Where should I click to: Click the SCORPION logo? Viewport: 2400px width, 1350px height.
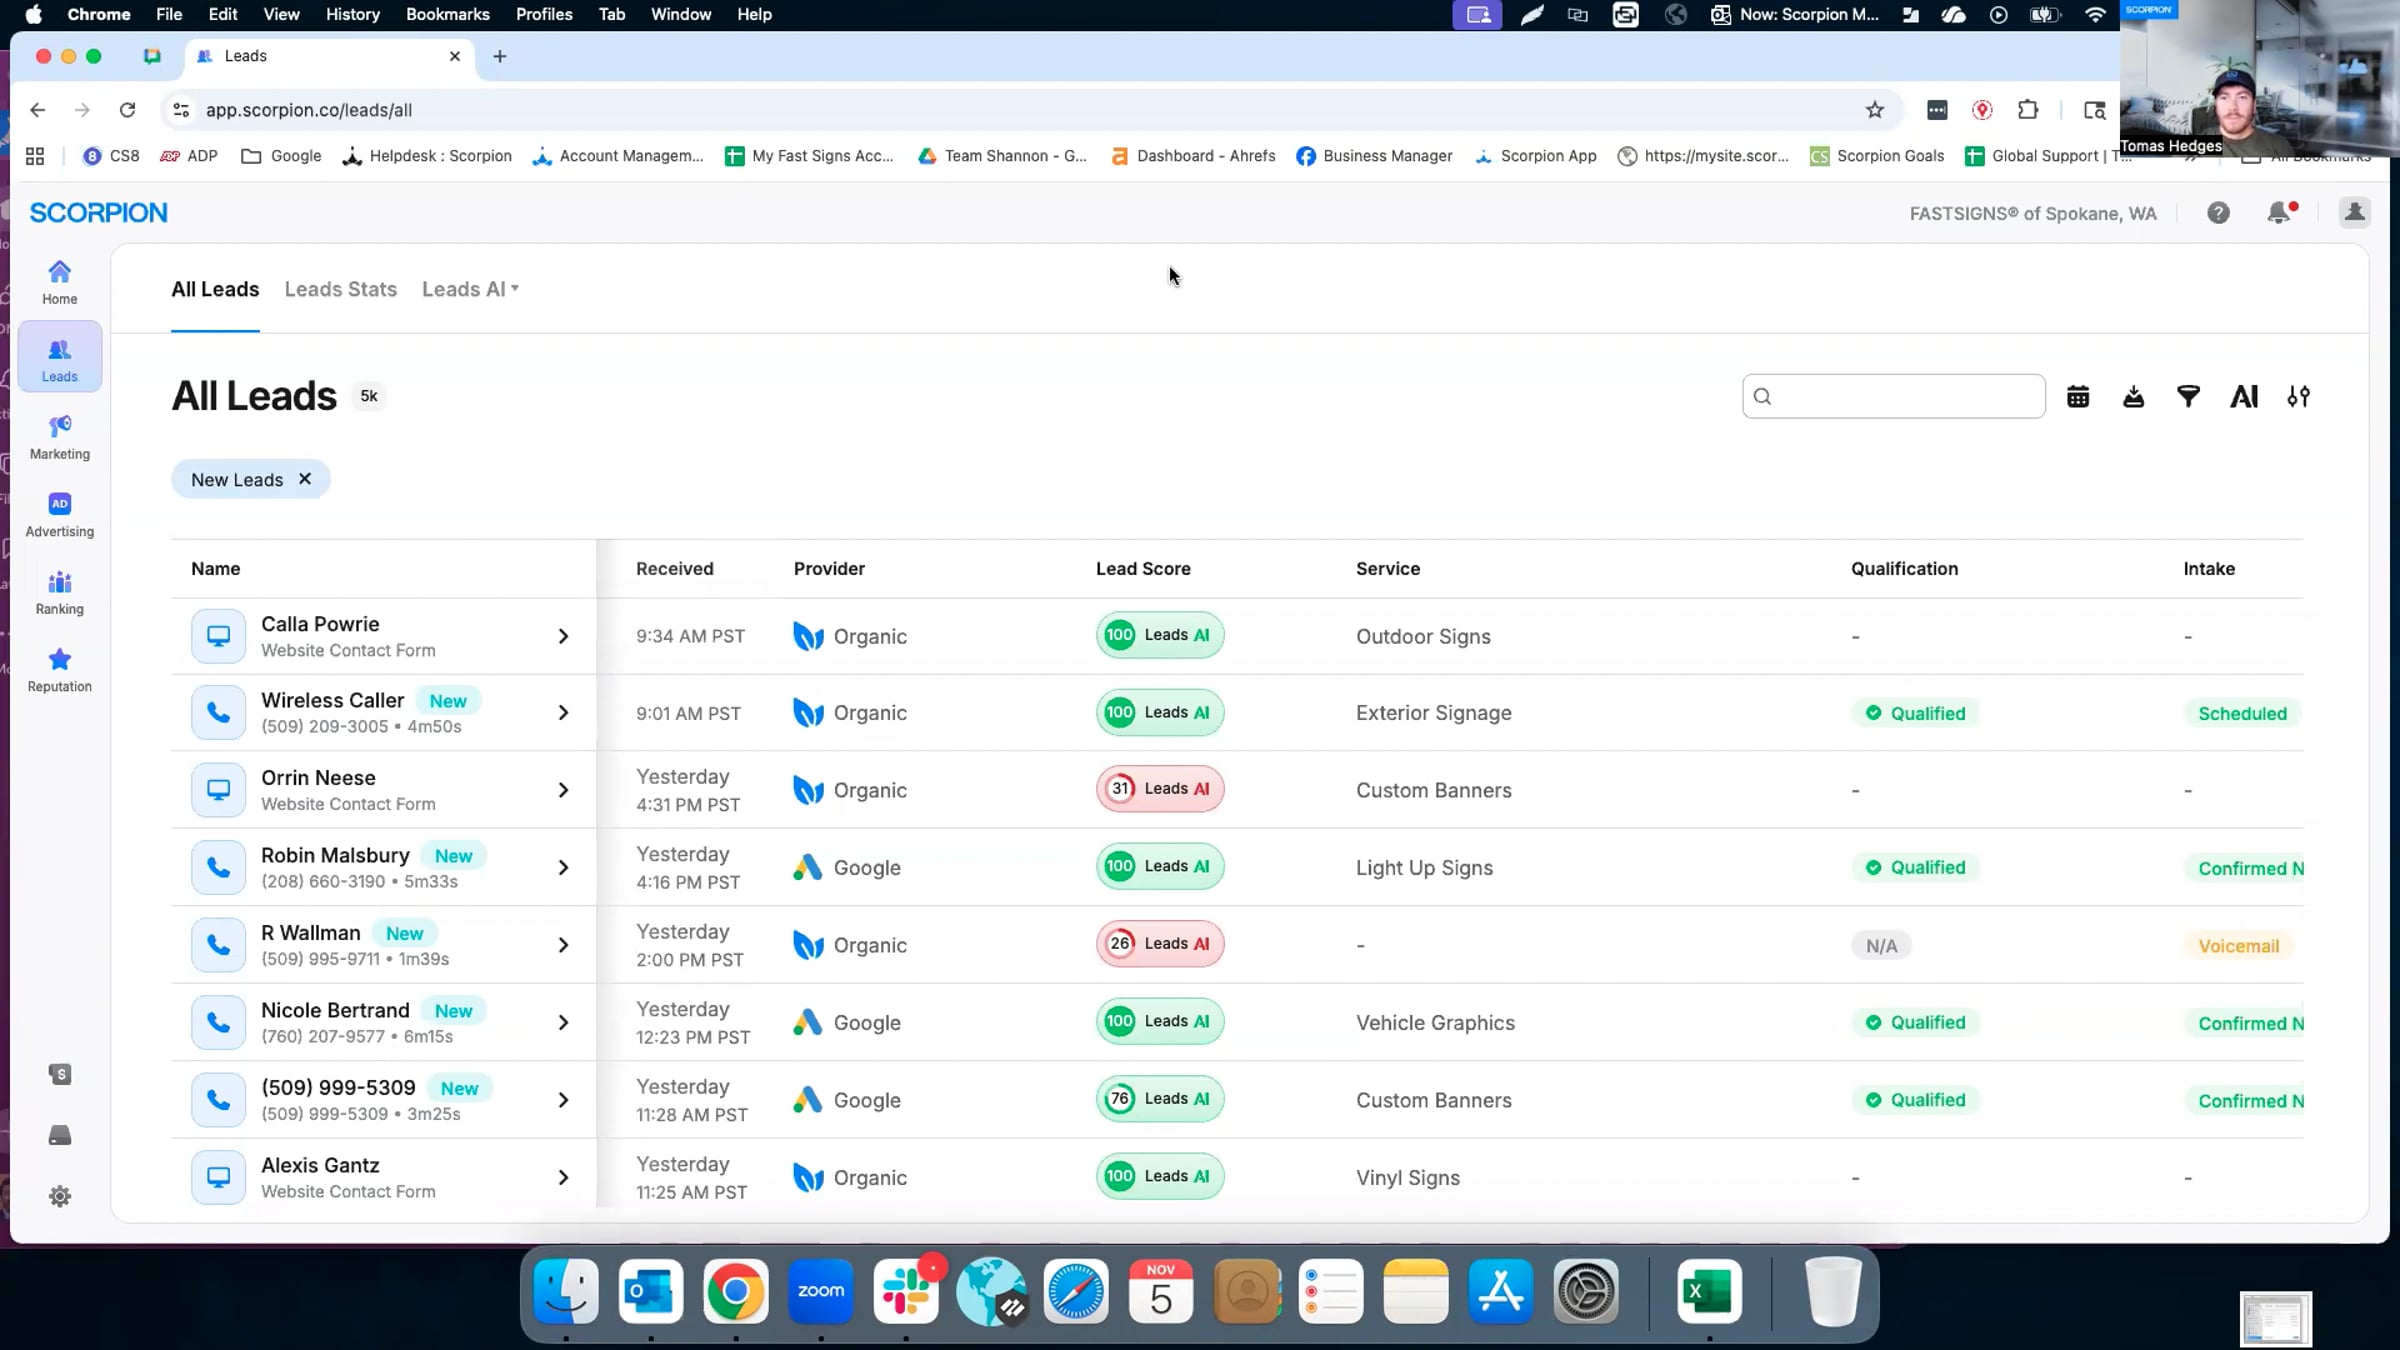[x=98, y=213]
